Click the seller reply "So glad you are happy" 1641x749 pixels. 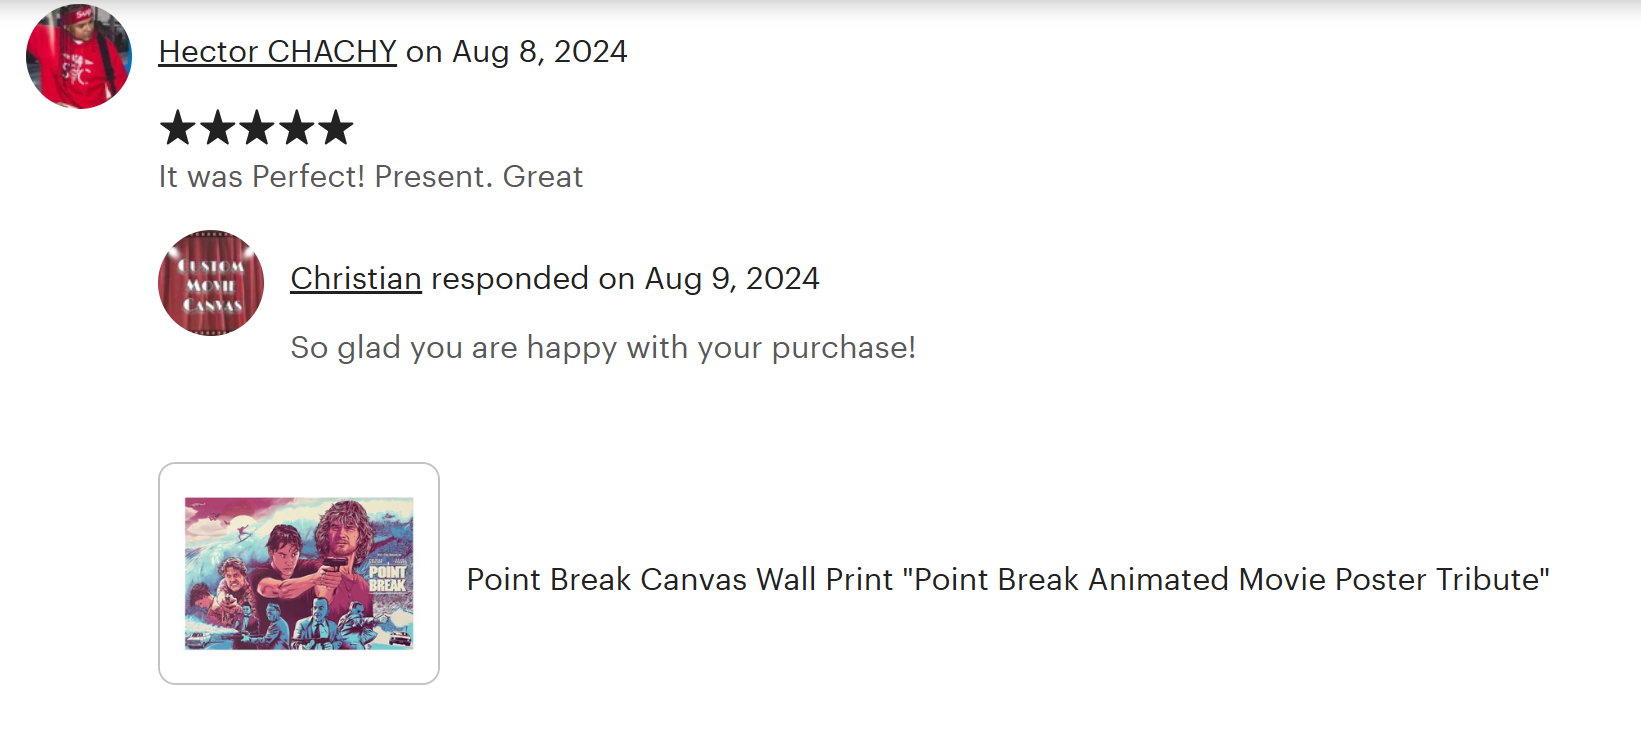602,347
